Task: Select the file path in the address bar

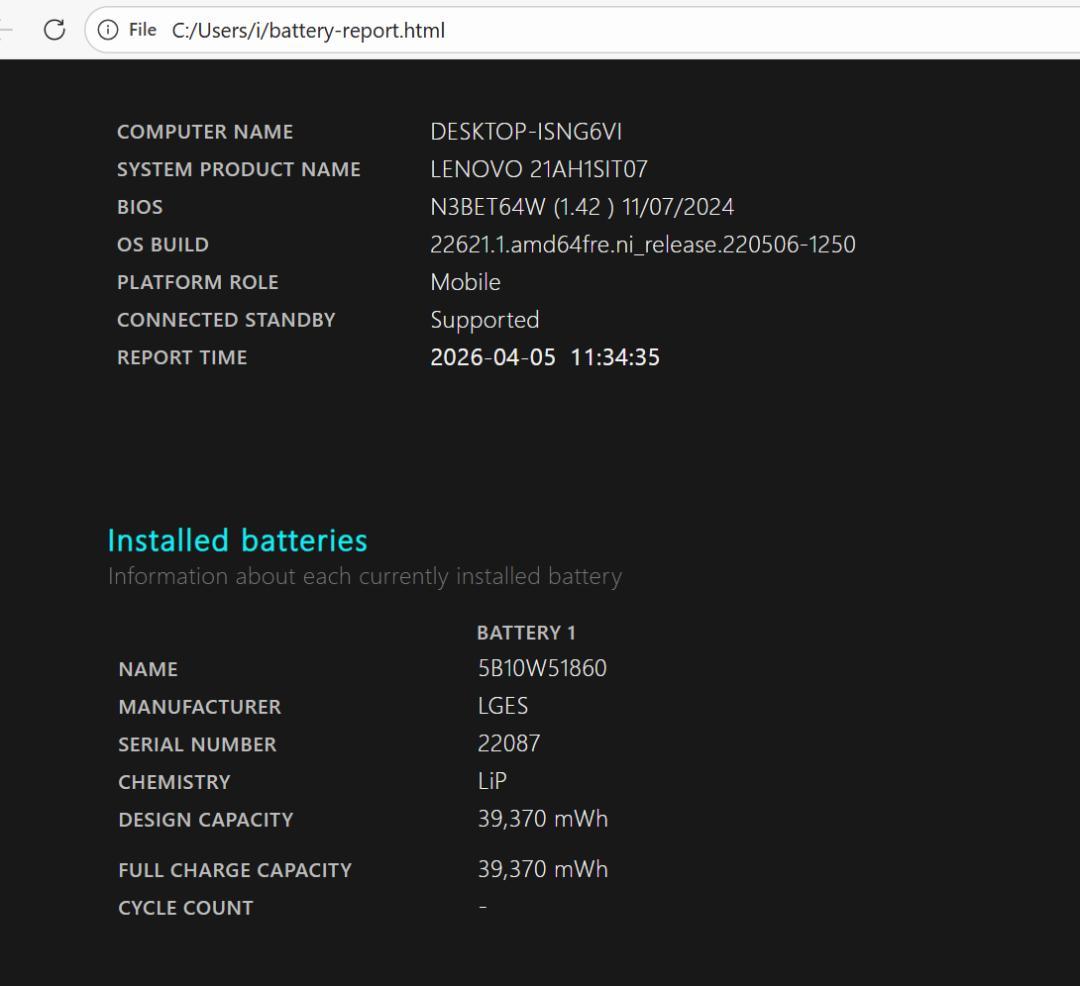Action: [310, 31]
